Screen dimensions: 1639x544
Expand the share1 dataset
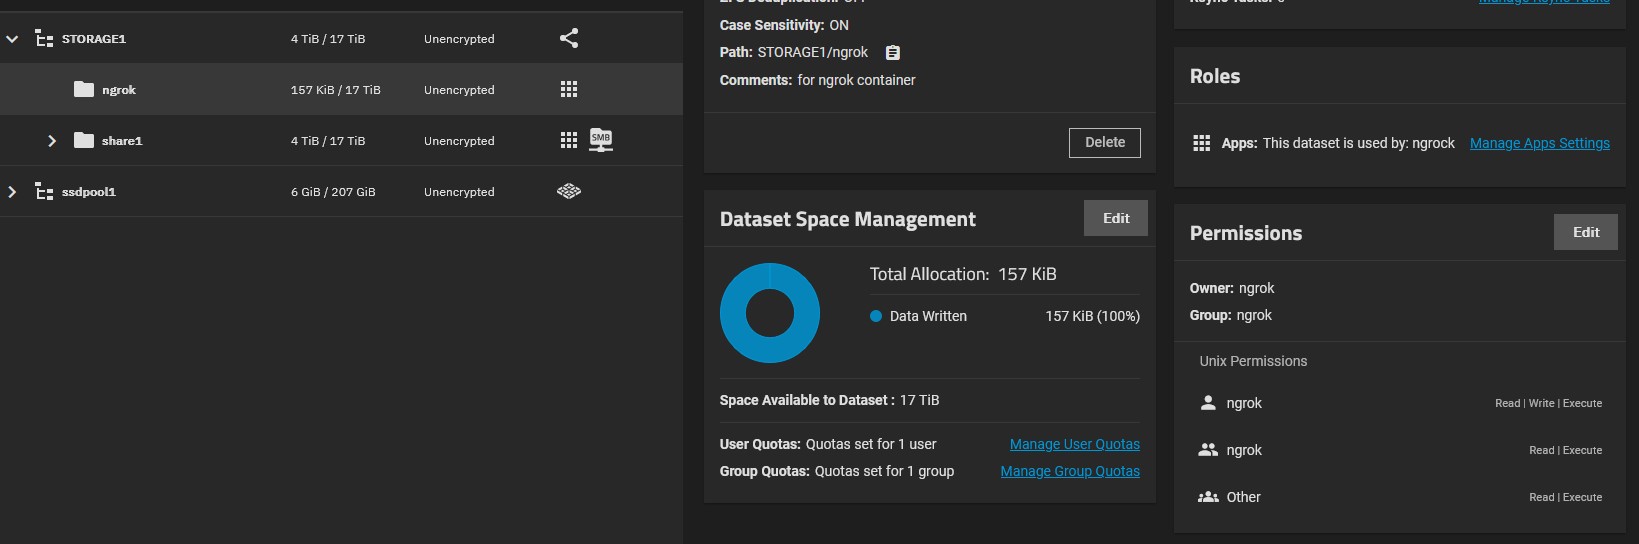pyautogui.click(x=52, y=141)
